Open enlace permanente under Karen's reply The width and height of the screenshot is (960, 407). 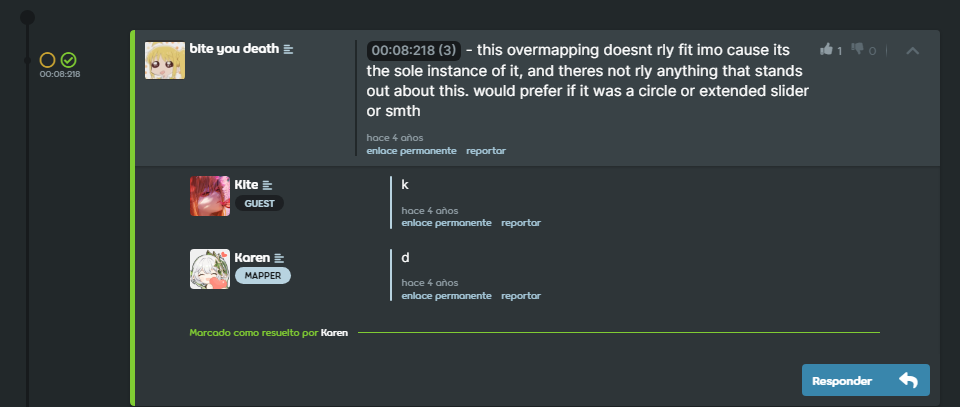pyautogui.click(x=446, y=296)
